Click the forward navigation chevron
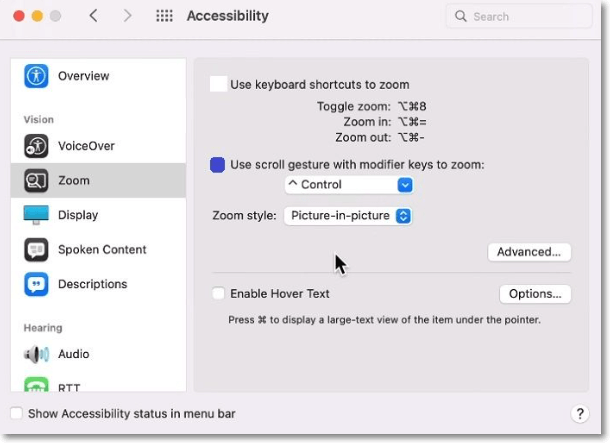The height and width of the screenshot is (443, 610). point(127,17)
